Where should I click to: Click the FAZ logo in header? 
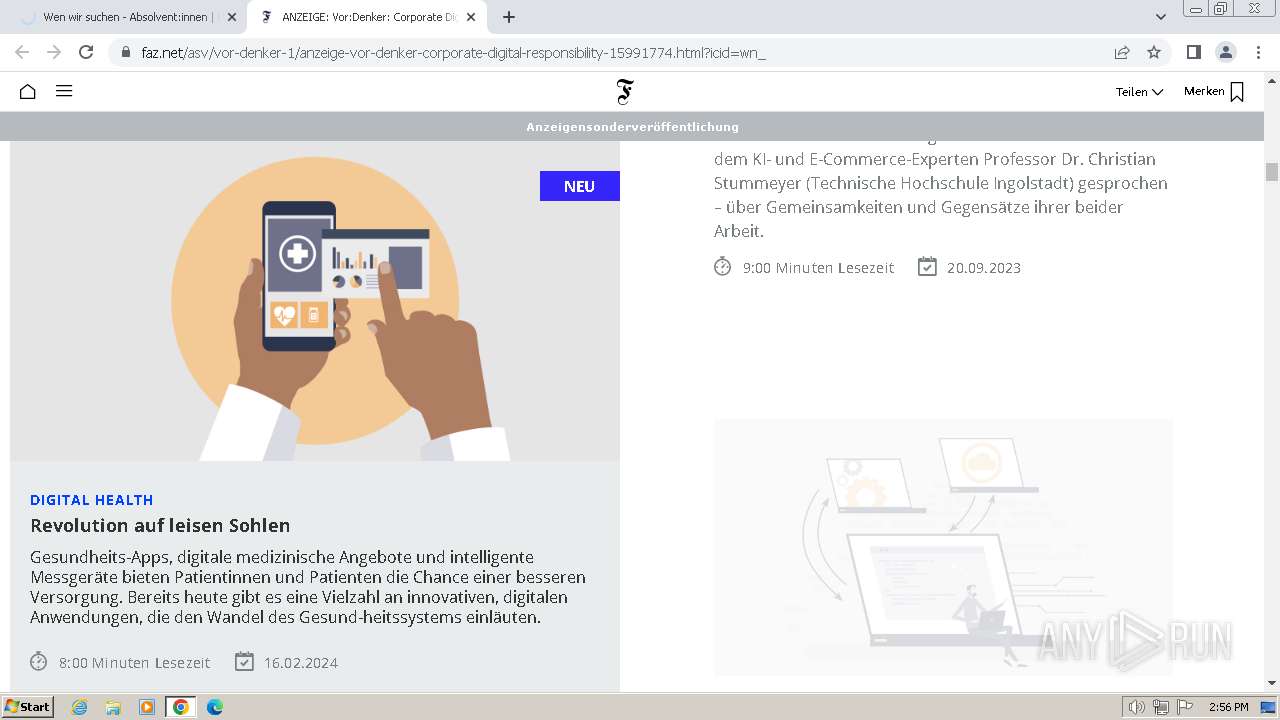[625, 92]
